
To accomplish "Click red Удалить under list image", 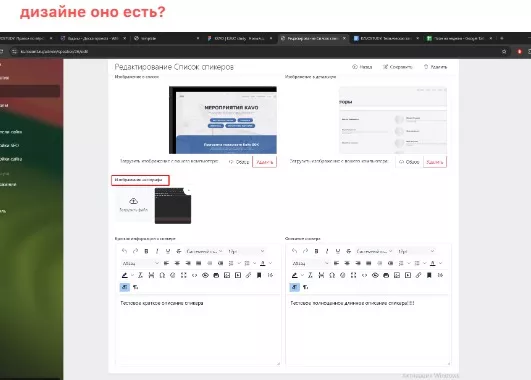I will [264, 162].
